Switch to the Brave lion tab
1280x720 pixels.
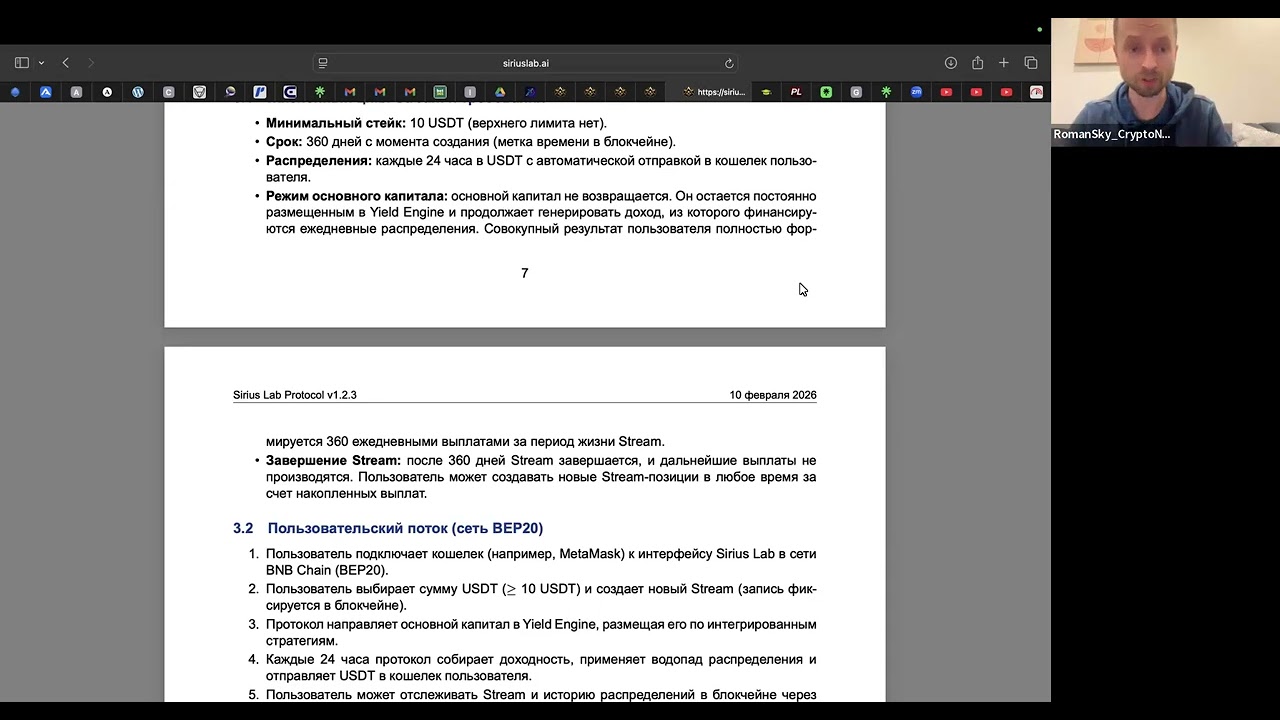pos(199,92)
